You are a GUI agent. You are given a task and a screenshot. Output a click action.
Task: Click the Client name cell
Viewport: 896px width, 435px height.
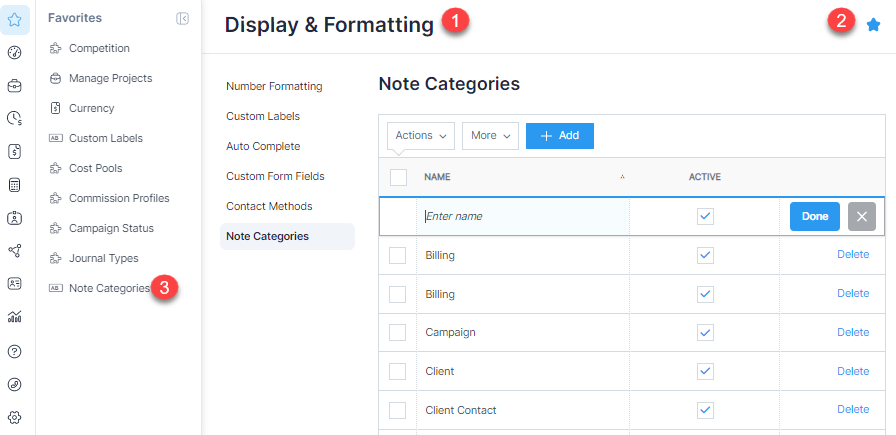click(x=523, y=372)
